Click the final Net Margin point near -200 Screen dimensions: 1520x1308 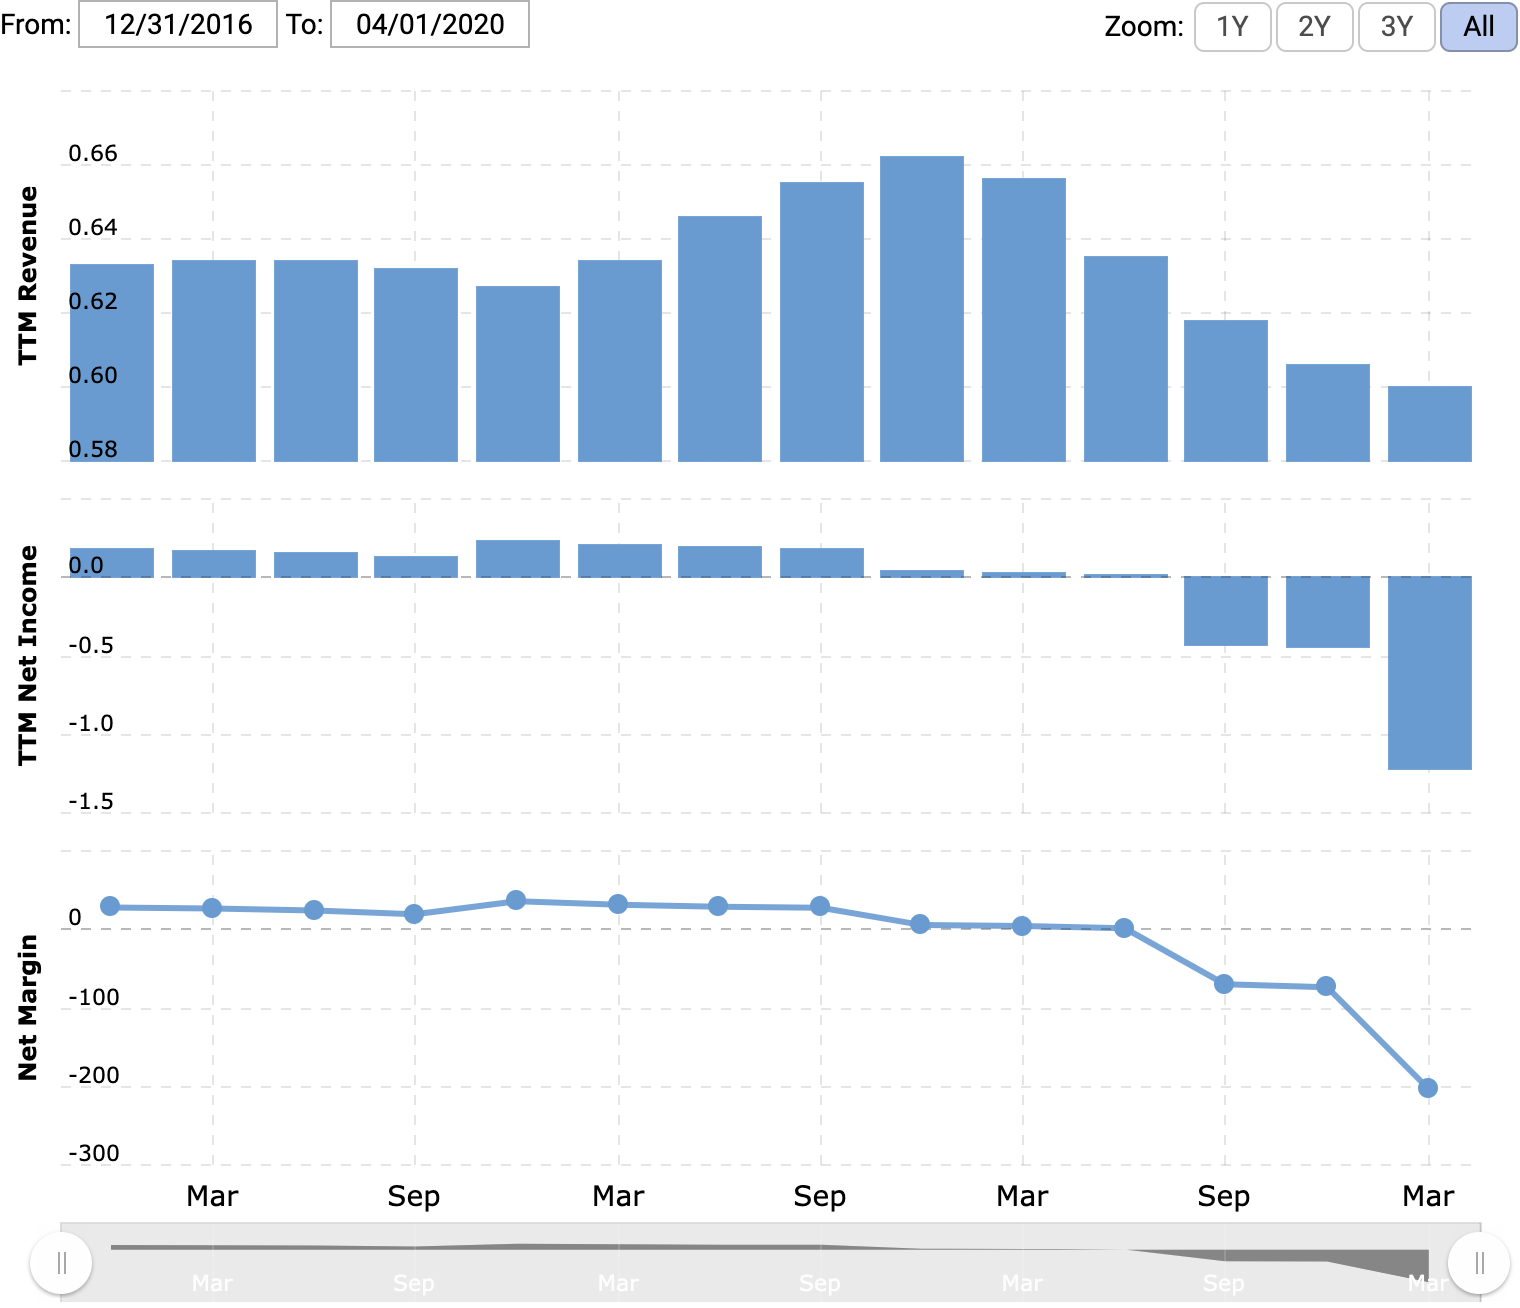1428,1088
